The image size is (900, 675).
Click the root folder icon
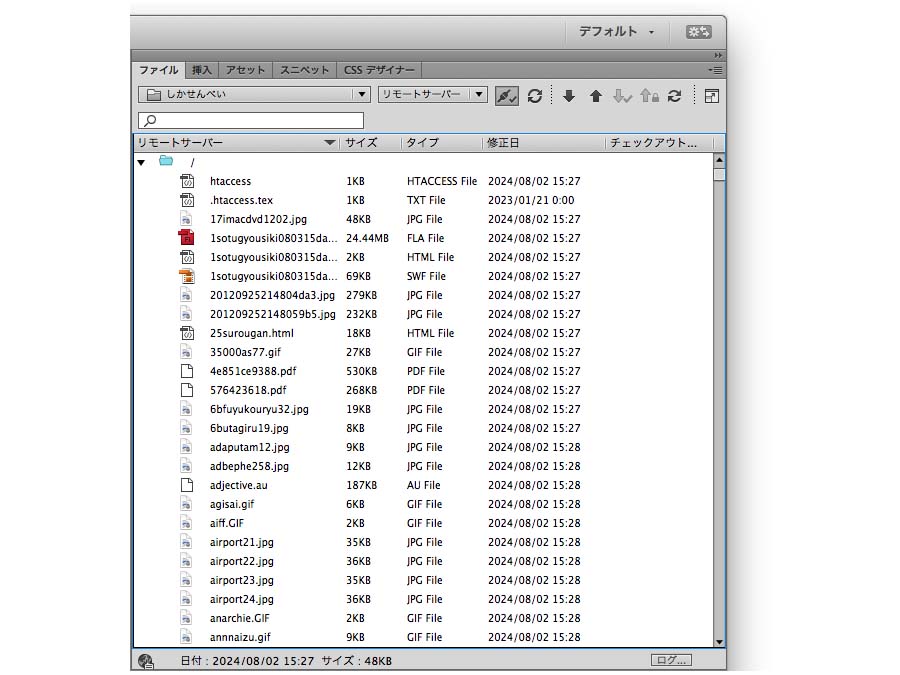(166, 161)
